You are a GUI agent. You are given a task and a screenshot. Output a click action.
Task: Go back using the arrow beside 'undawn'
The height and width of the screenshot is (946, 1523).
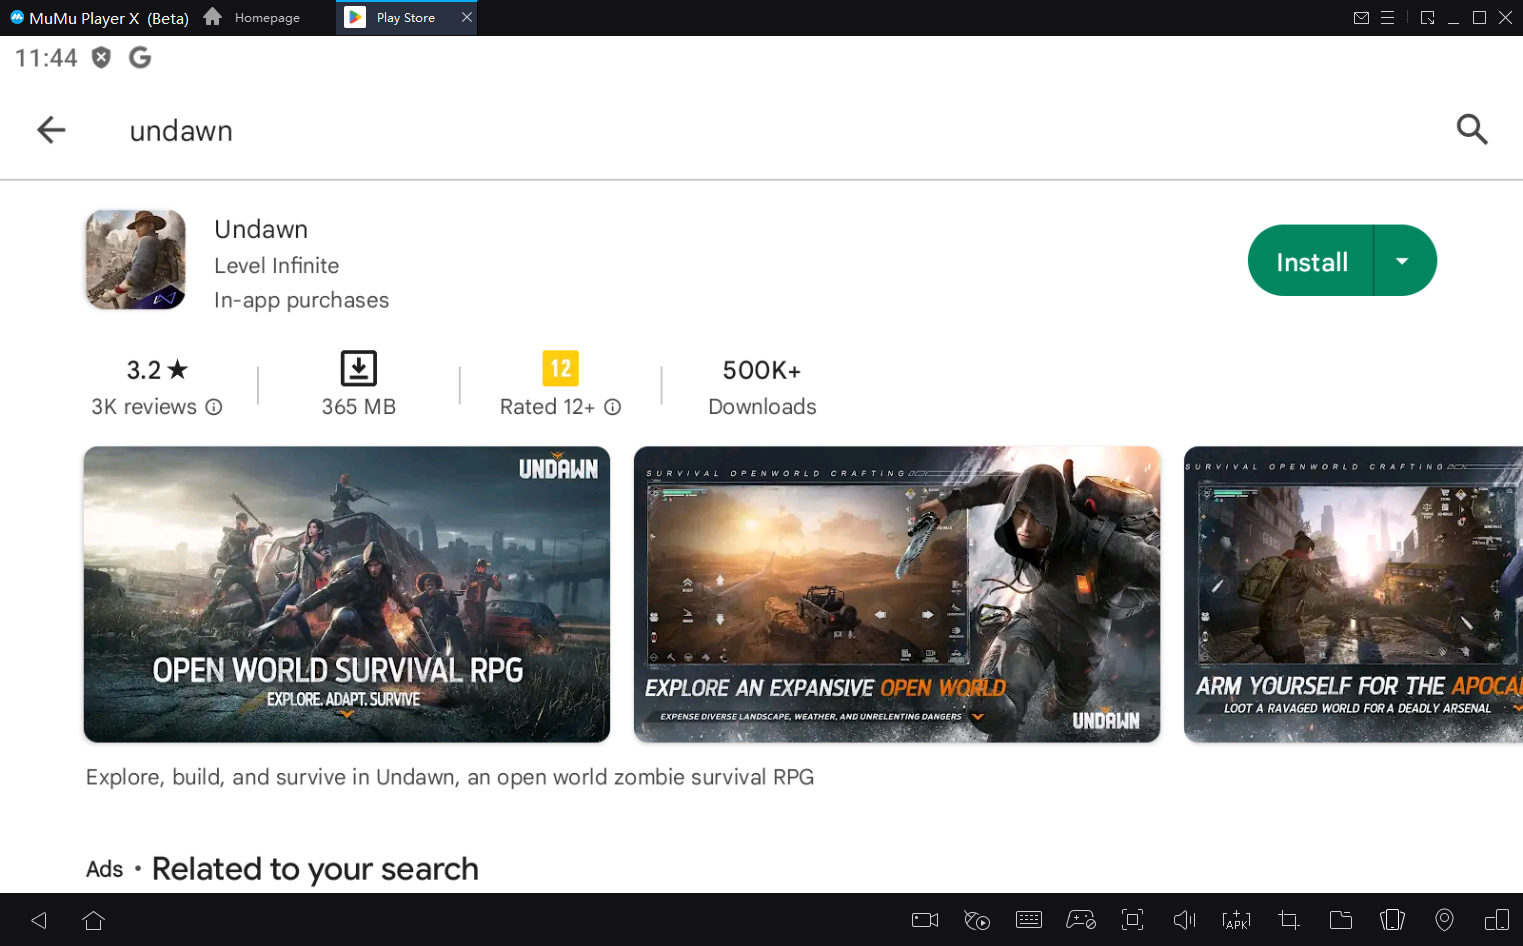click(x=51, y=130)
